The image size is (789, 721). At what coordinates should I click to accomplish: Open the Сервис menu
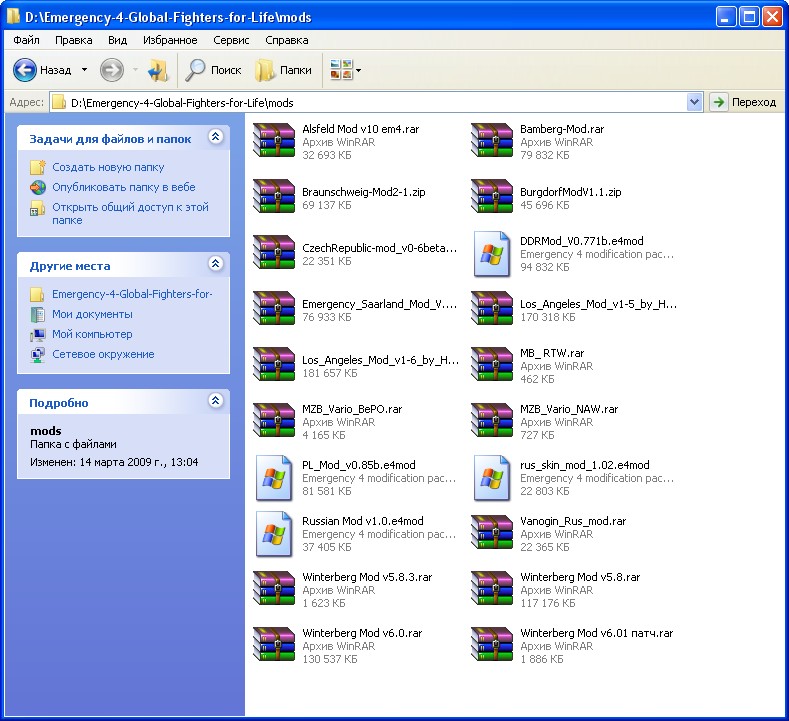tap(231, 40)
